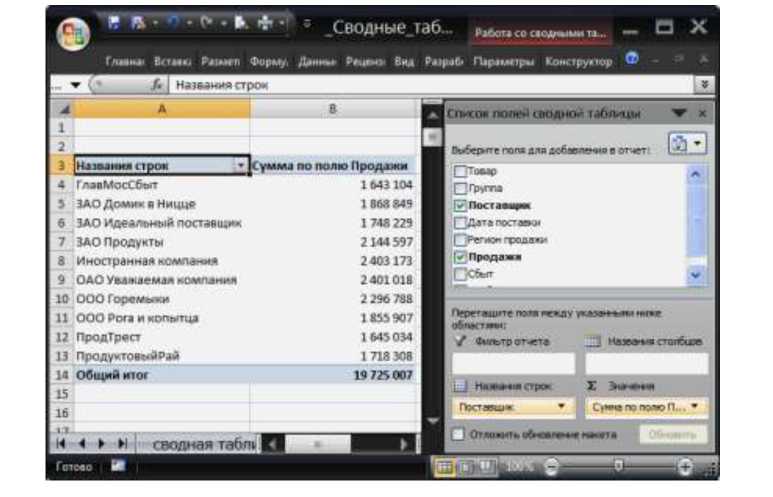Click the insert function fx icon

(x=157, y=86)
